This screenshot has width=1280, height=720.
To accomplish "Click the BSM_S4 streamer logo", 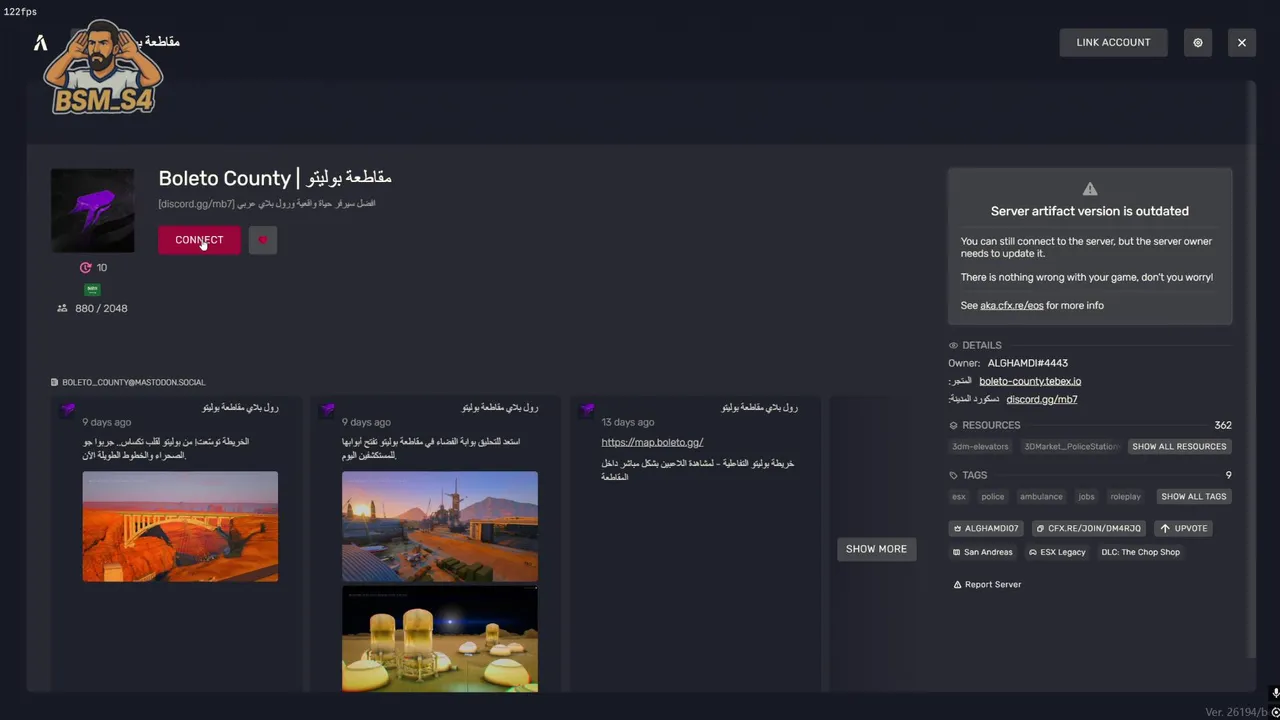I will (104, 68).
